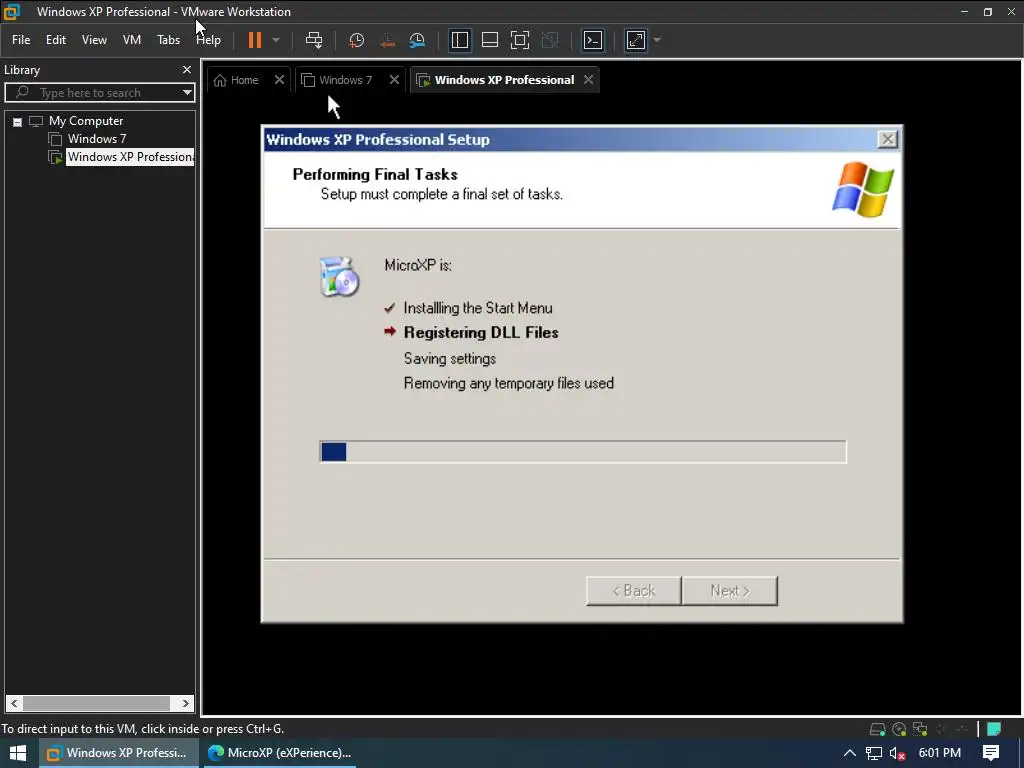Click the greyed Next button in Setup

(x=729, y=591)
